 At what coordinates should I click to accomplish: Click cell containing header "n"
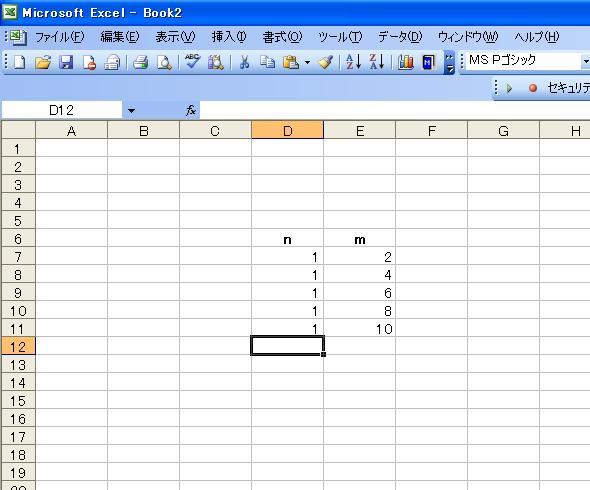(x=287, y=239)
